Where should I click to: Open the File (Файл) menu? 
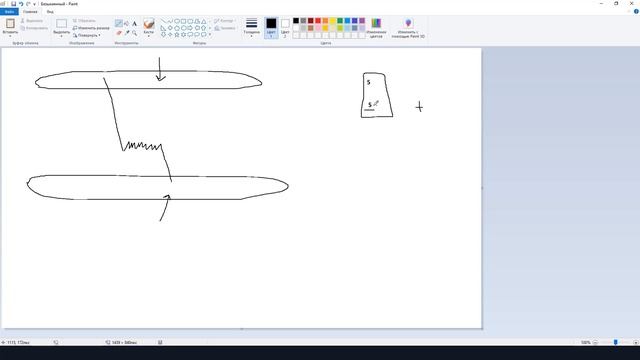(x=9, y=12)
